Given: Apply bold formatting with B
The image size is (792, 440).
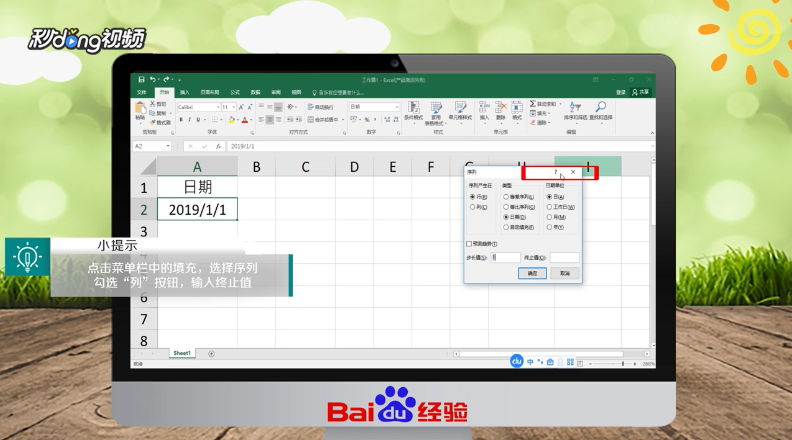Looking at the screenshot, I should pyautogui.click(x=181, y=120).
